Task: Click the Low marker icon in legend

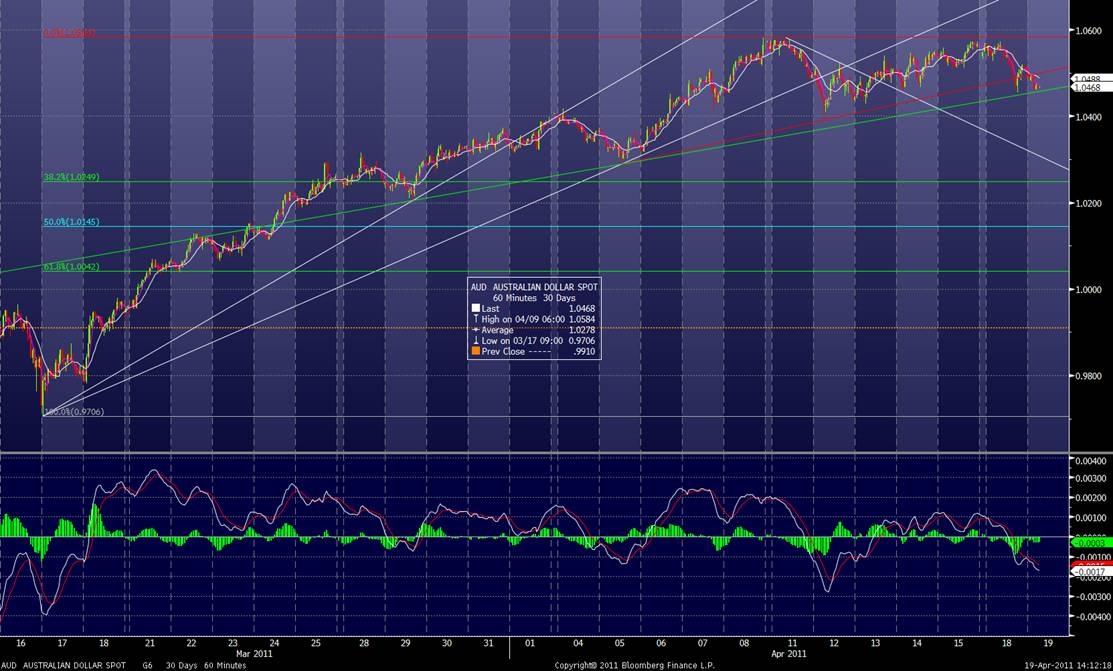Action: [475, 340]
